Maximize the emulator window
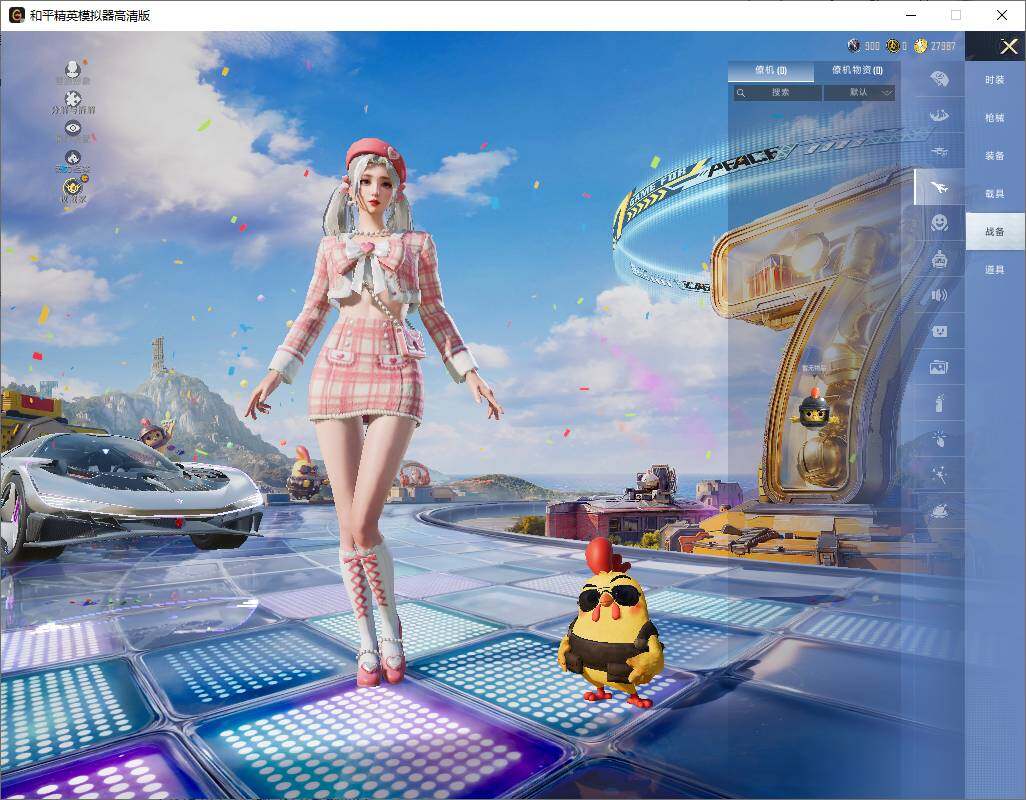The width and height of the screenshot is (1026, 800). (956, 15)
